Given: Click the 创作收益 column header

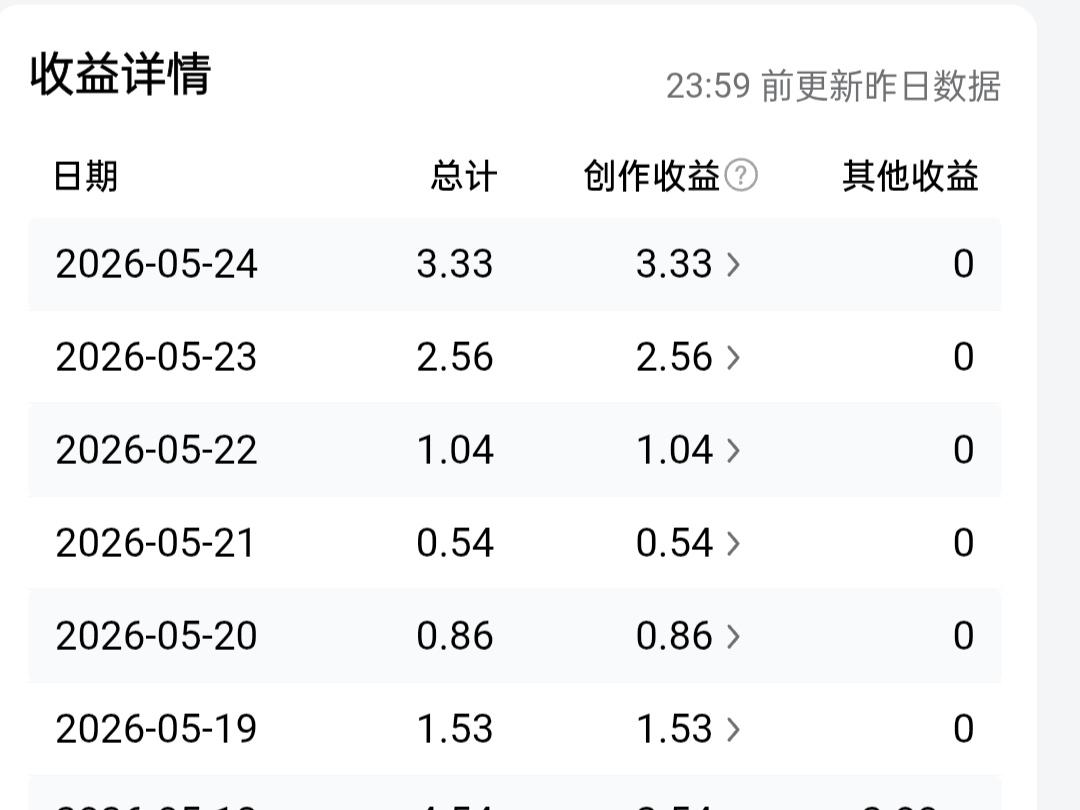Looking at the screenshot, I should 652,176.
